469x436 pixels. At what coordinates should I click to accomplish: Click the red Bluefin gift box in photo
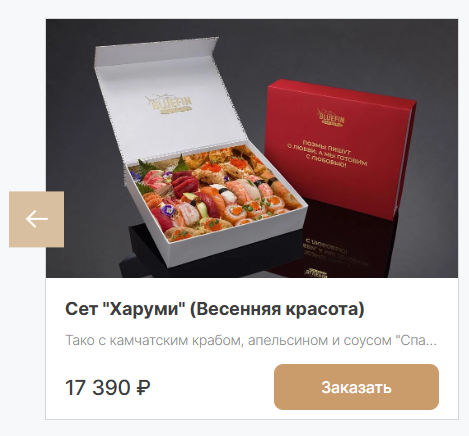point(340,148)
